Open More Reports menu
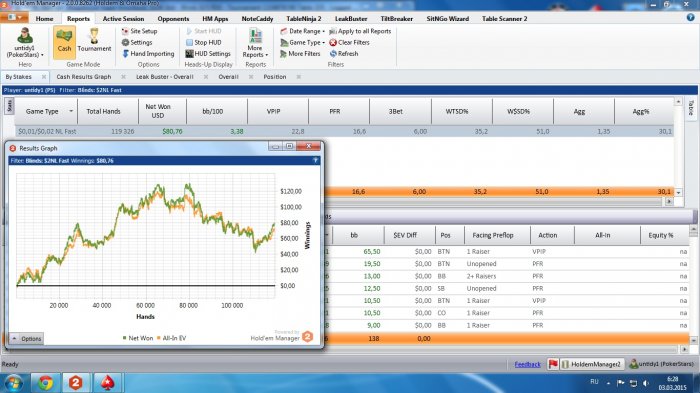The width and height of the screenshot is (700, 393). pyautogui.click(x=255, y=42)
